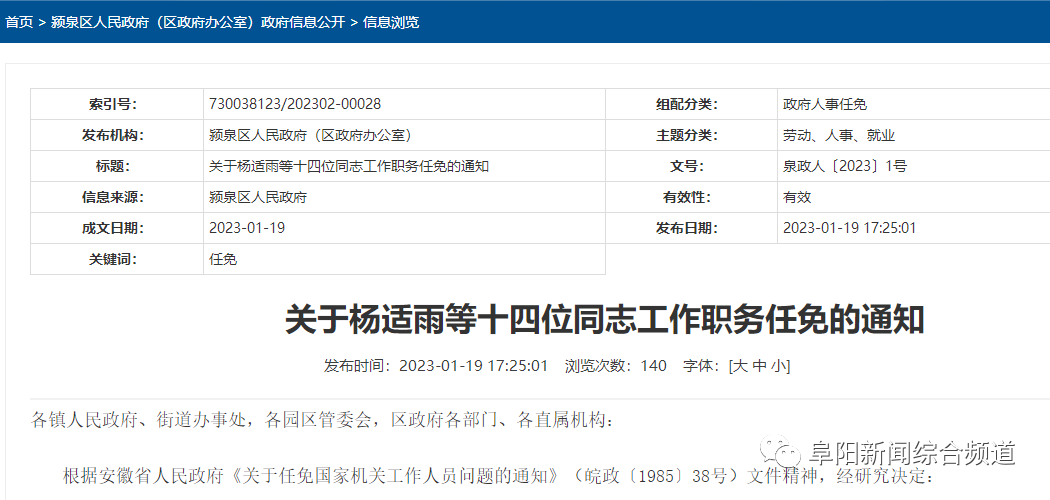Click 发布时间 line under the headline
The image size is (1050, 500).
(436, 365)
